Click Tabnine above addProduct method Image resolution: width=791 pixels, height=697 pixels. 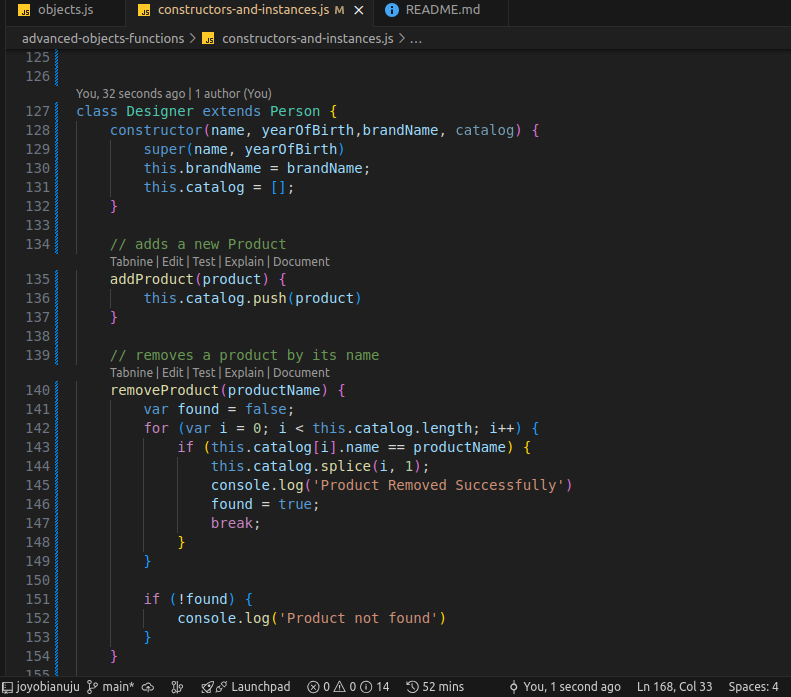pyautogui.click(x=131, y=262)
